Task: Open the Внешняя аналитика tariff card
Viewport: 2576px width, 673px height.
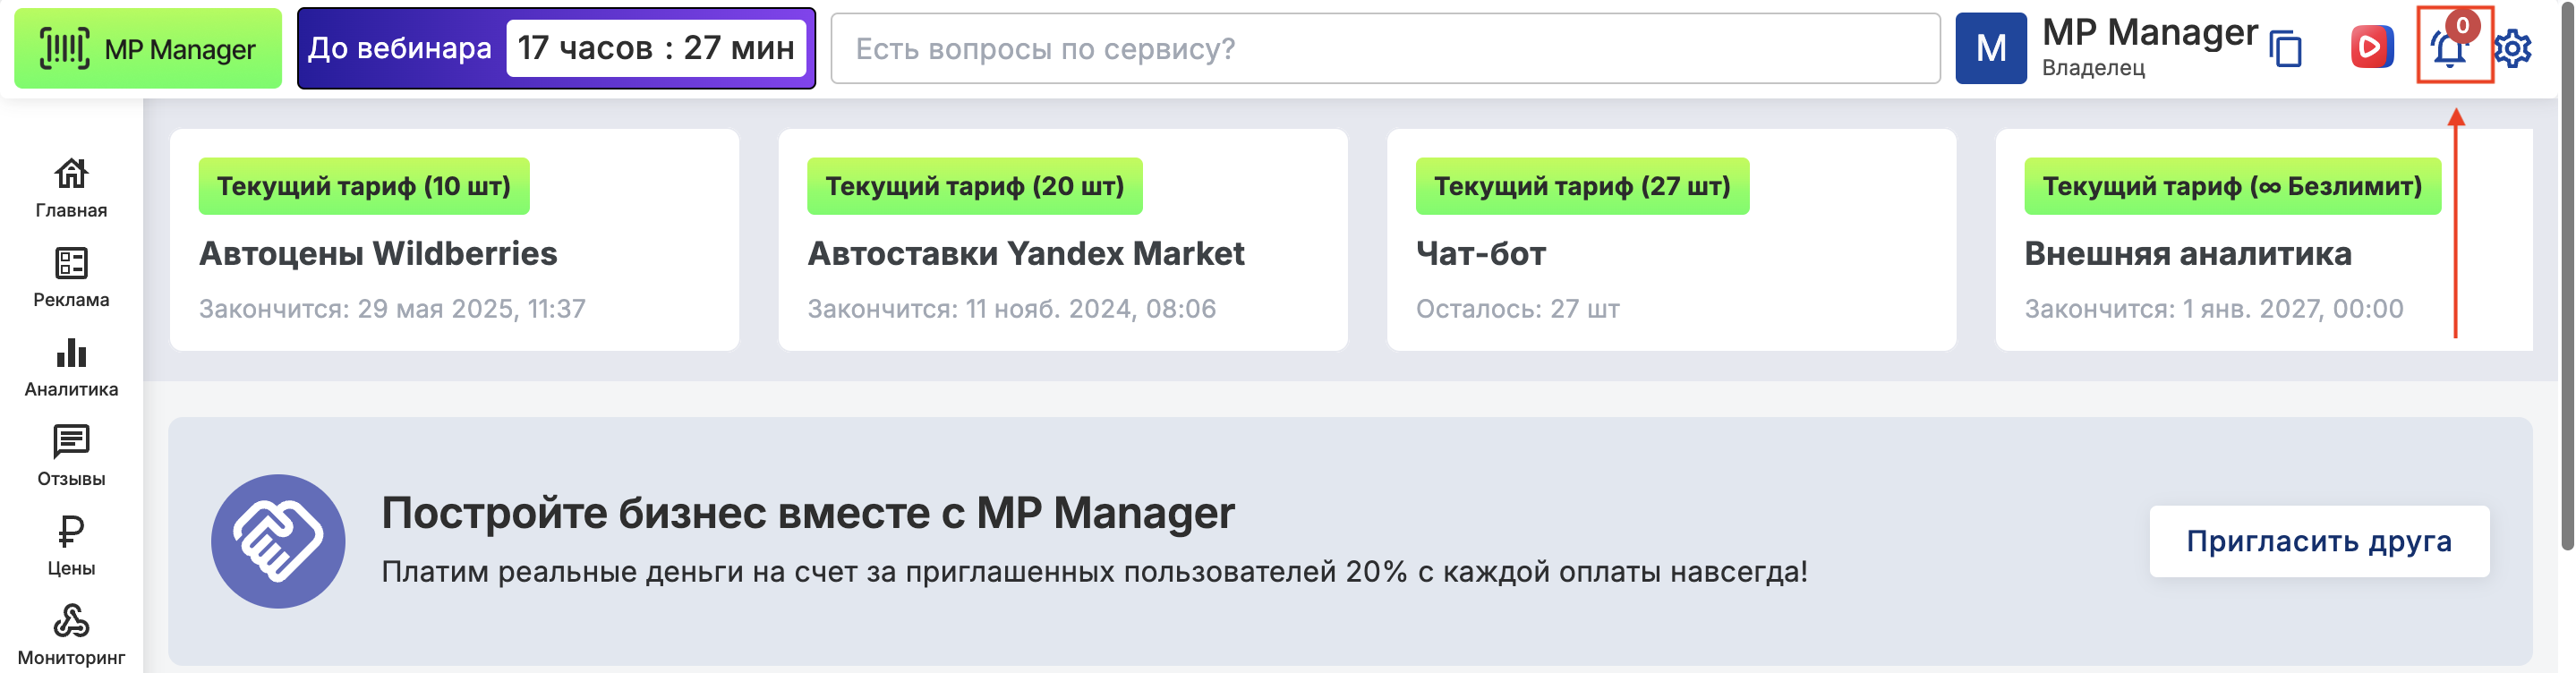Action: [2262, 240]
